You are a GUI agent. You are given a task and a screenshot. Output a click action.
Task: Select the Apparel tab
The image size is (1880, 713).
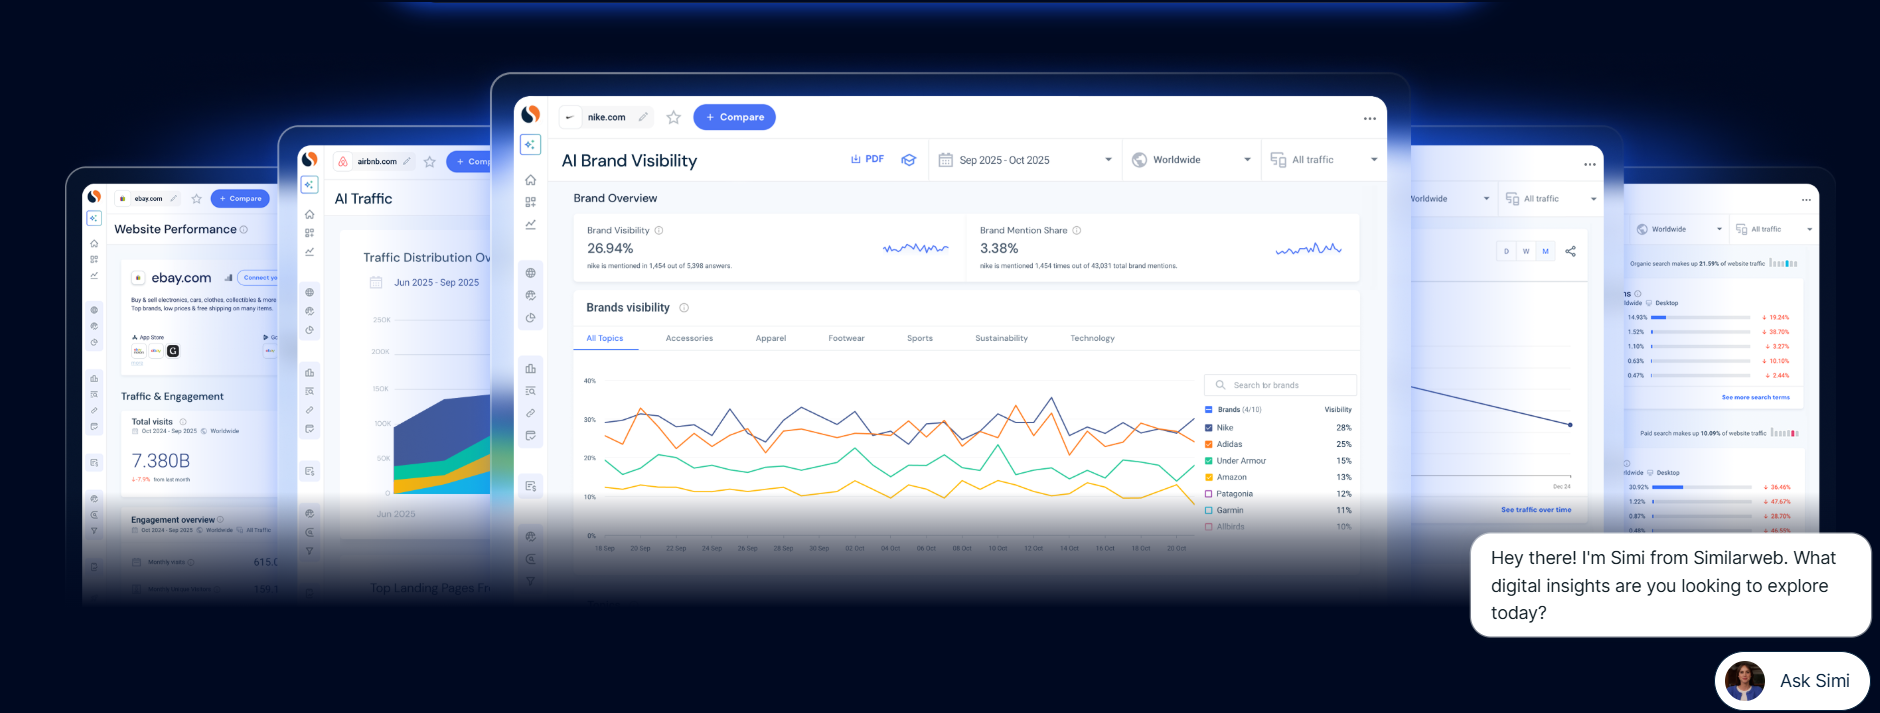pyautogui.click(x=770, y=339)
